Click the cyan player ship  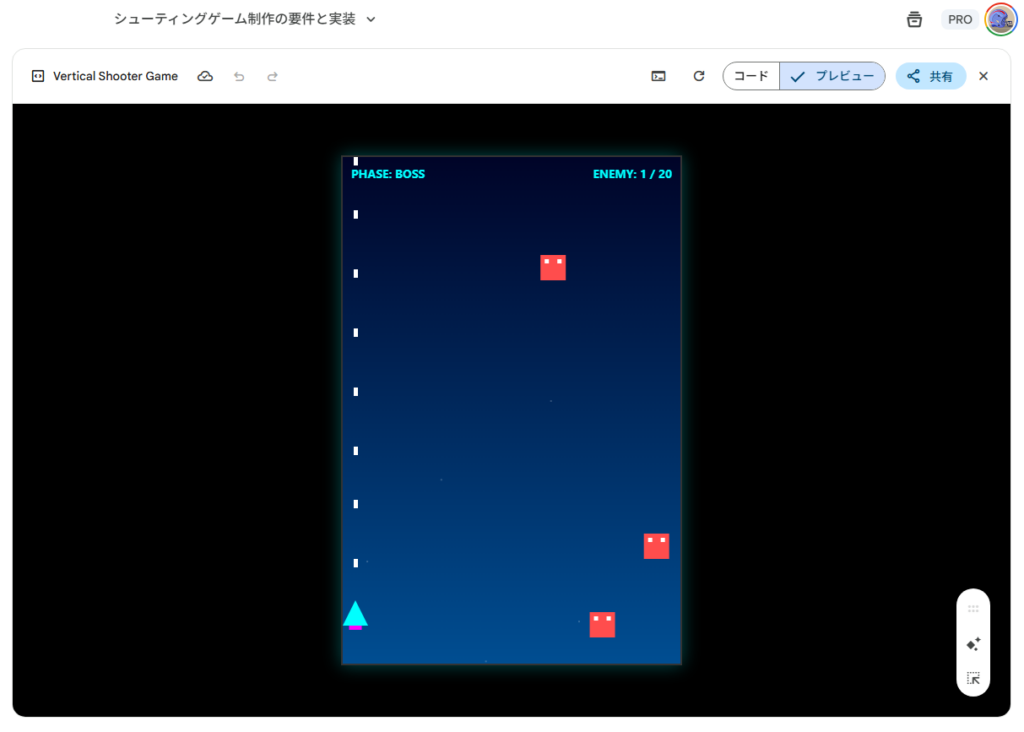click(x=355, y=615)
